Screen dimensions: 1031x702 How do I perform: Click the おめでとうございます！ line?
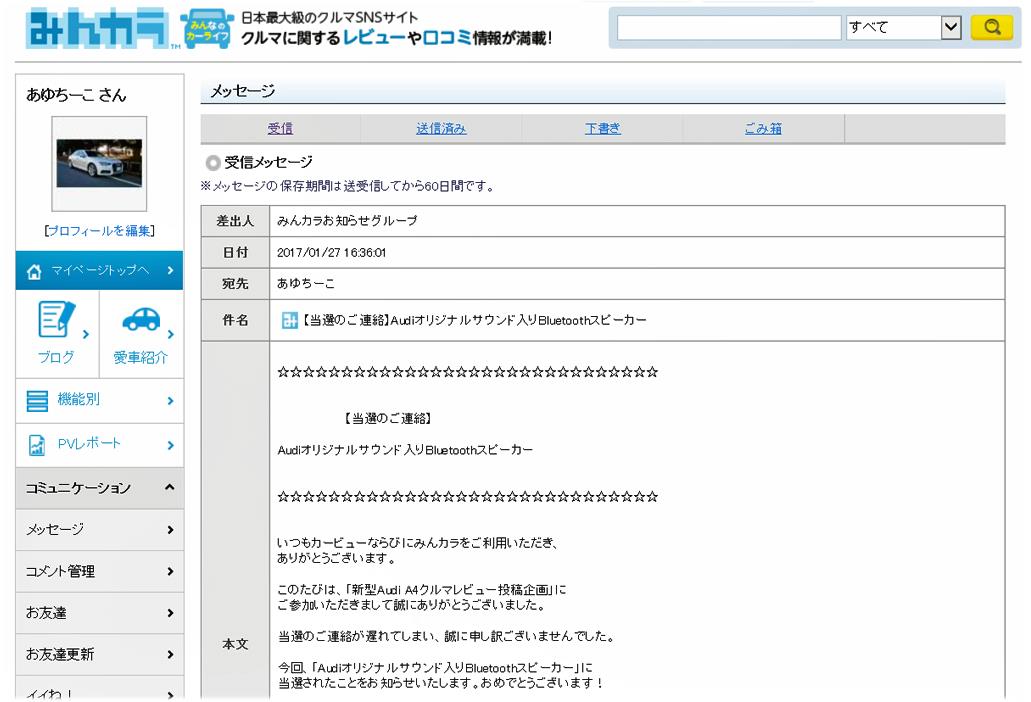(441, 683)
